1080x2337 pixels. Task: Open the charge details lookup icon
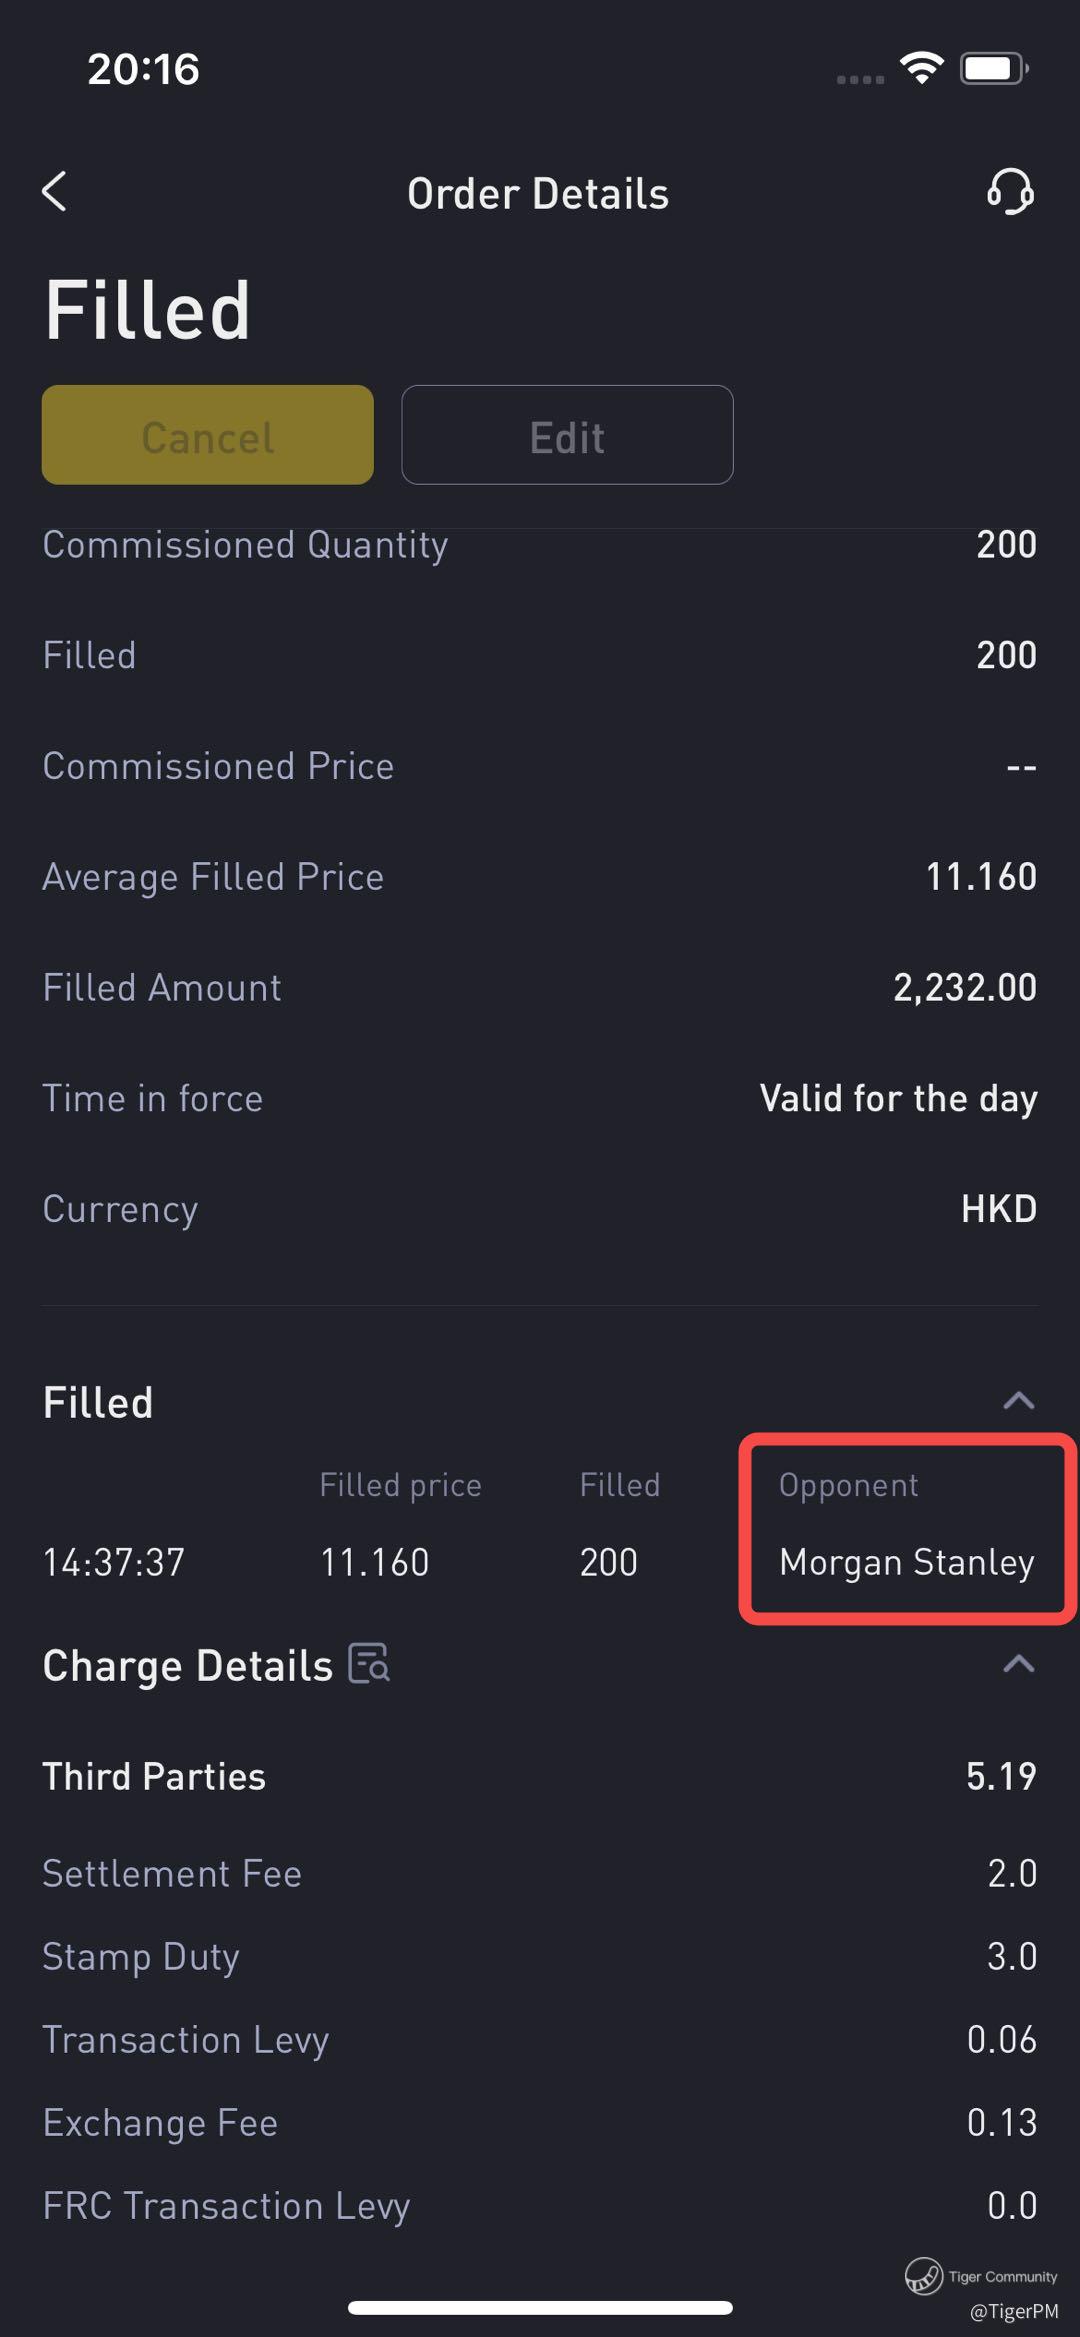coord(369,1664)
